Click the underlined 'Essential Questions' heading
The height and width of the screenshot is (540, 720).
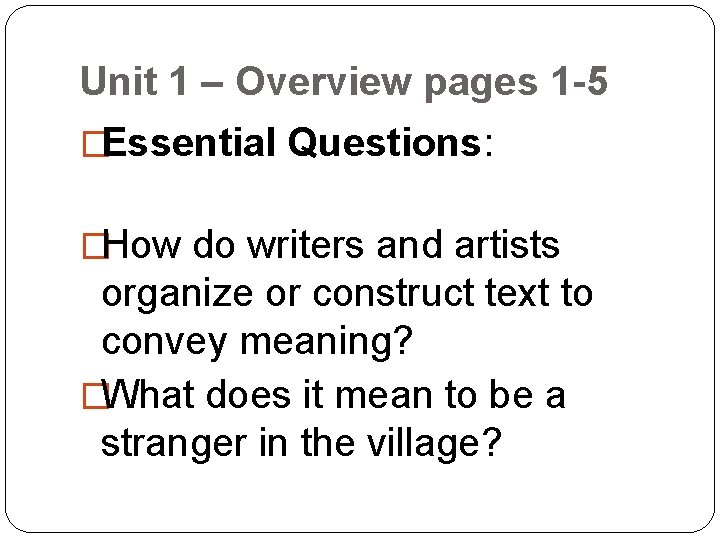click(292, 144)
